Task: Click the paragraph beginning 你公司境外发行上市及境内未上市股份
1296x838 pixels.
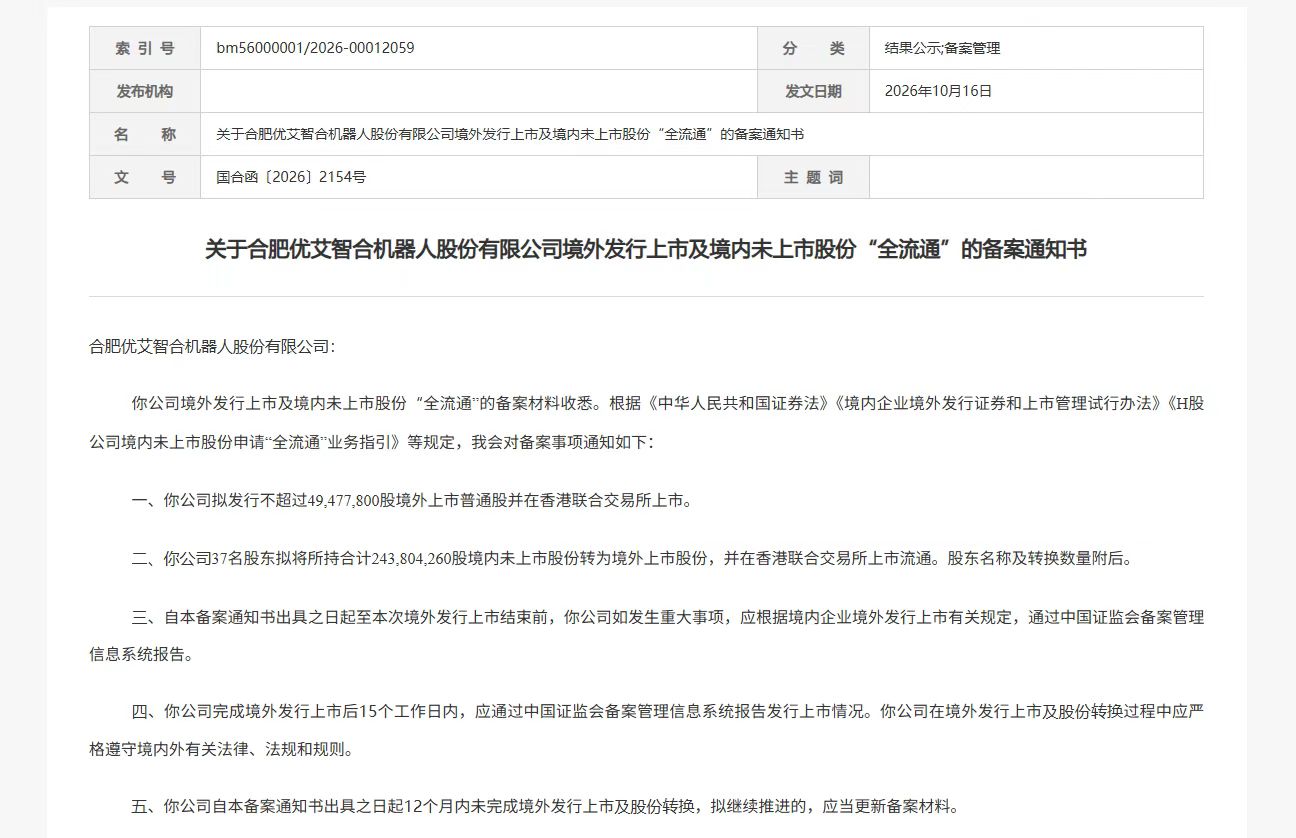Action: tap(646, 422)
